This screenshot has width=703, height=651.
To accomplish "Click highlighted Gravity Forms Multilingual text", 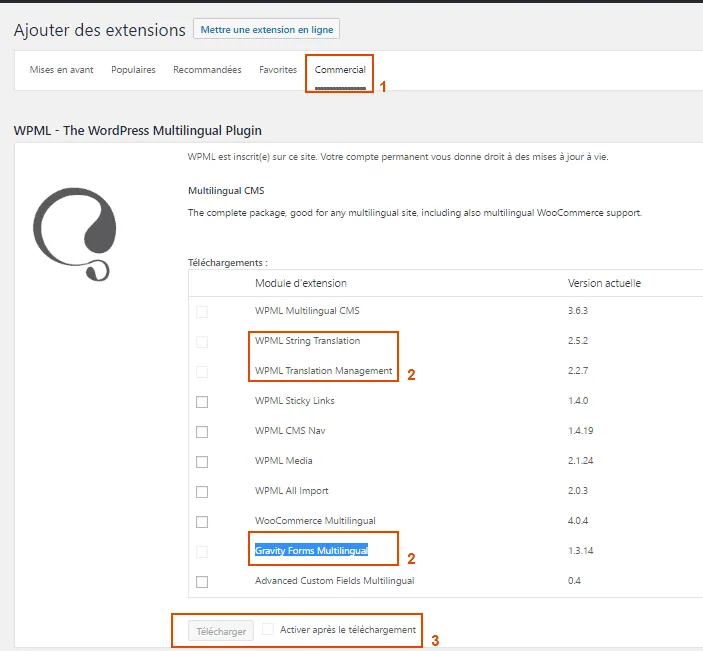I will (x=312, y=550).
